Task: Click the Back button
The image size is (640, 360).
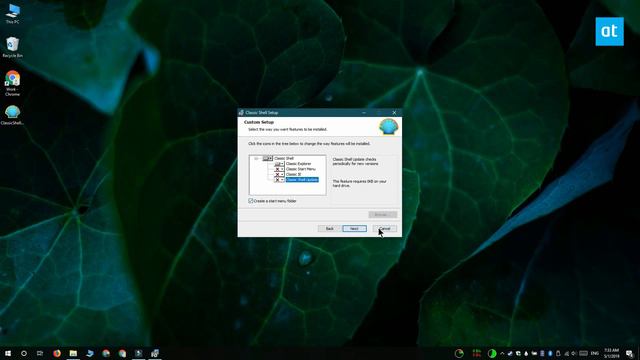Action: point(330,229)
